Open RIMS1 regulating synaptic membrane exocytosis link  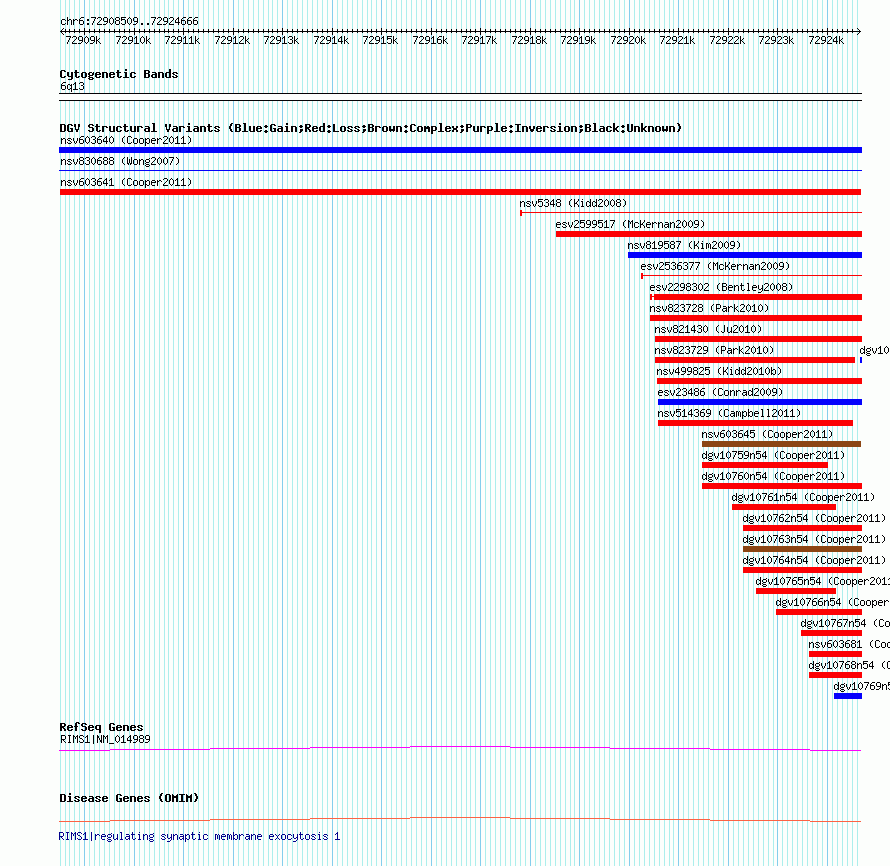point(199,836)
